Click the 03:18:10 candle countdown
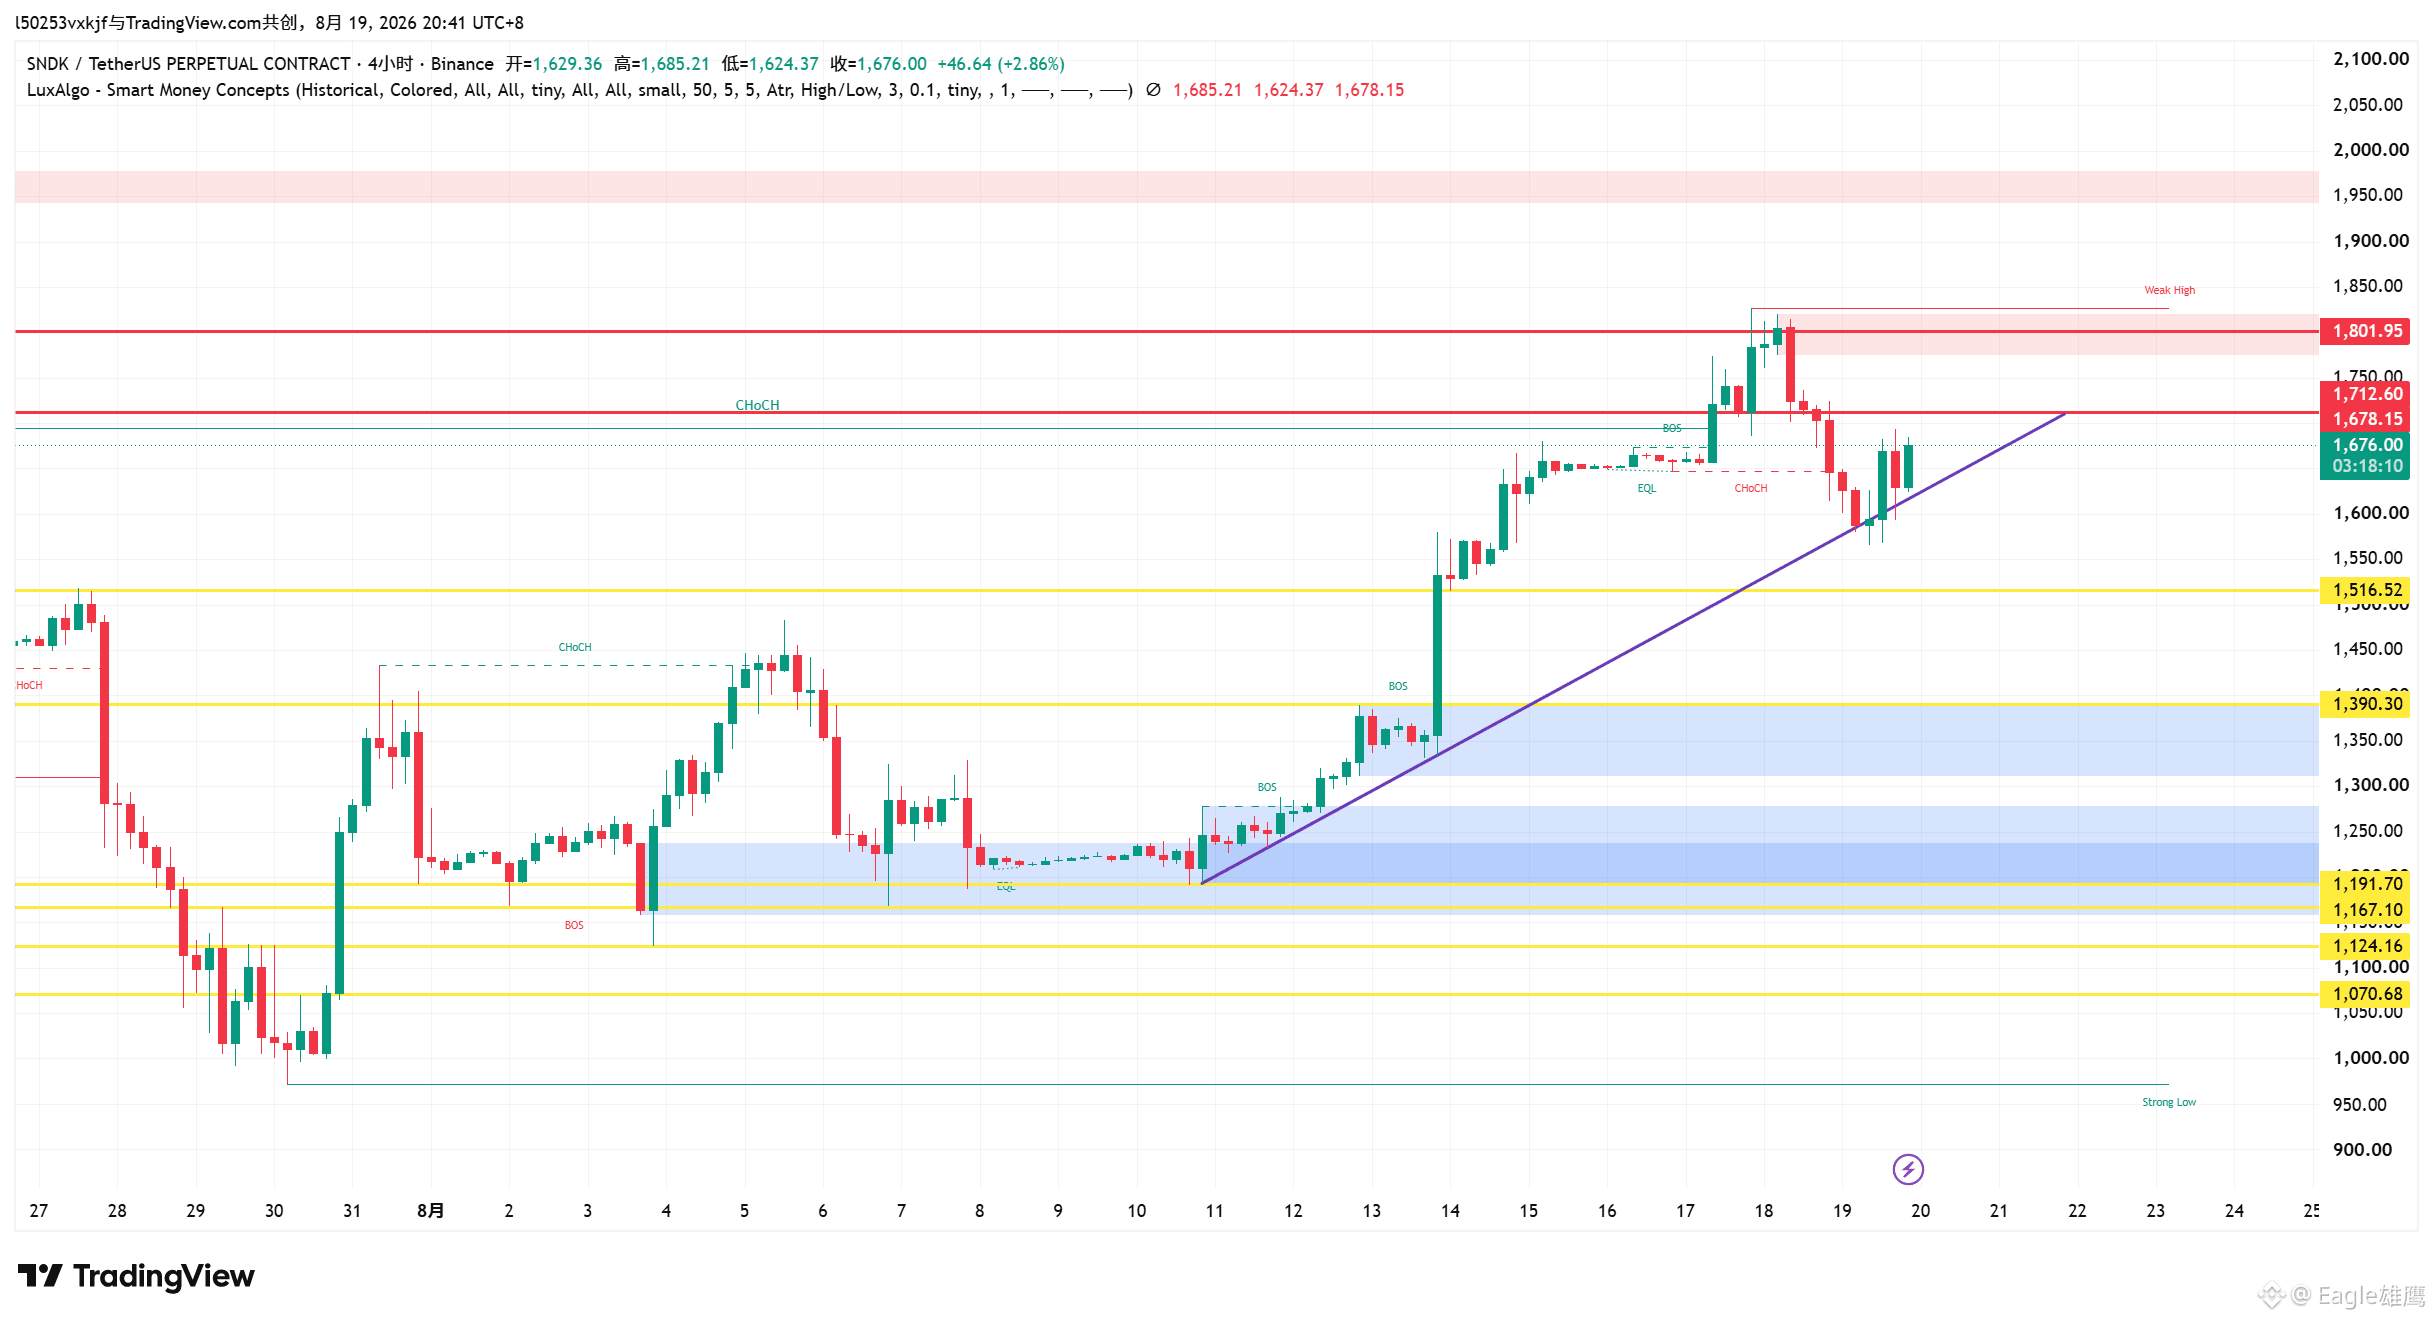The image size is (2433, 1321). pyautogui.click(x=2368, y=466)
